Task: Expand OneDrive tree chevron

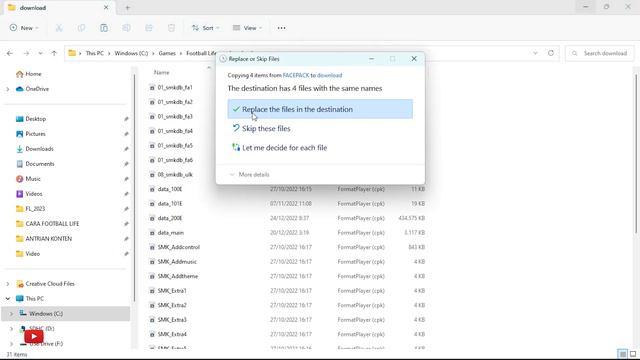Action: (8, 89)
